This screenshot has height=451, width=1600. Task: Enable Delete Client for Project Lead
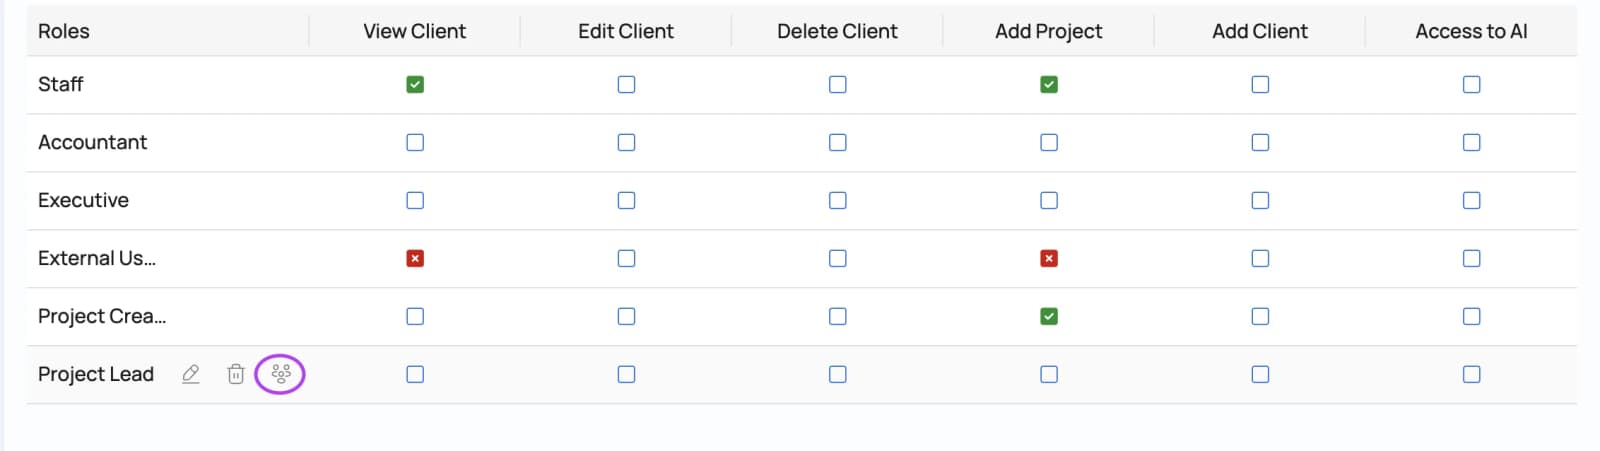pyautogui.click(x=838, y=374)
